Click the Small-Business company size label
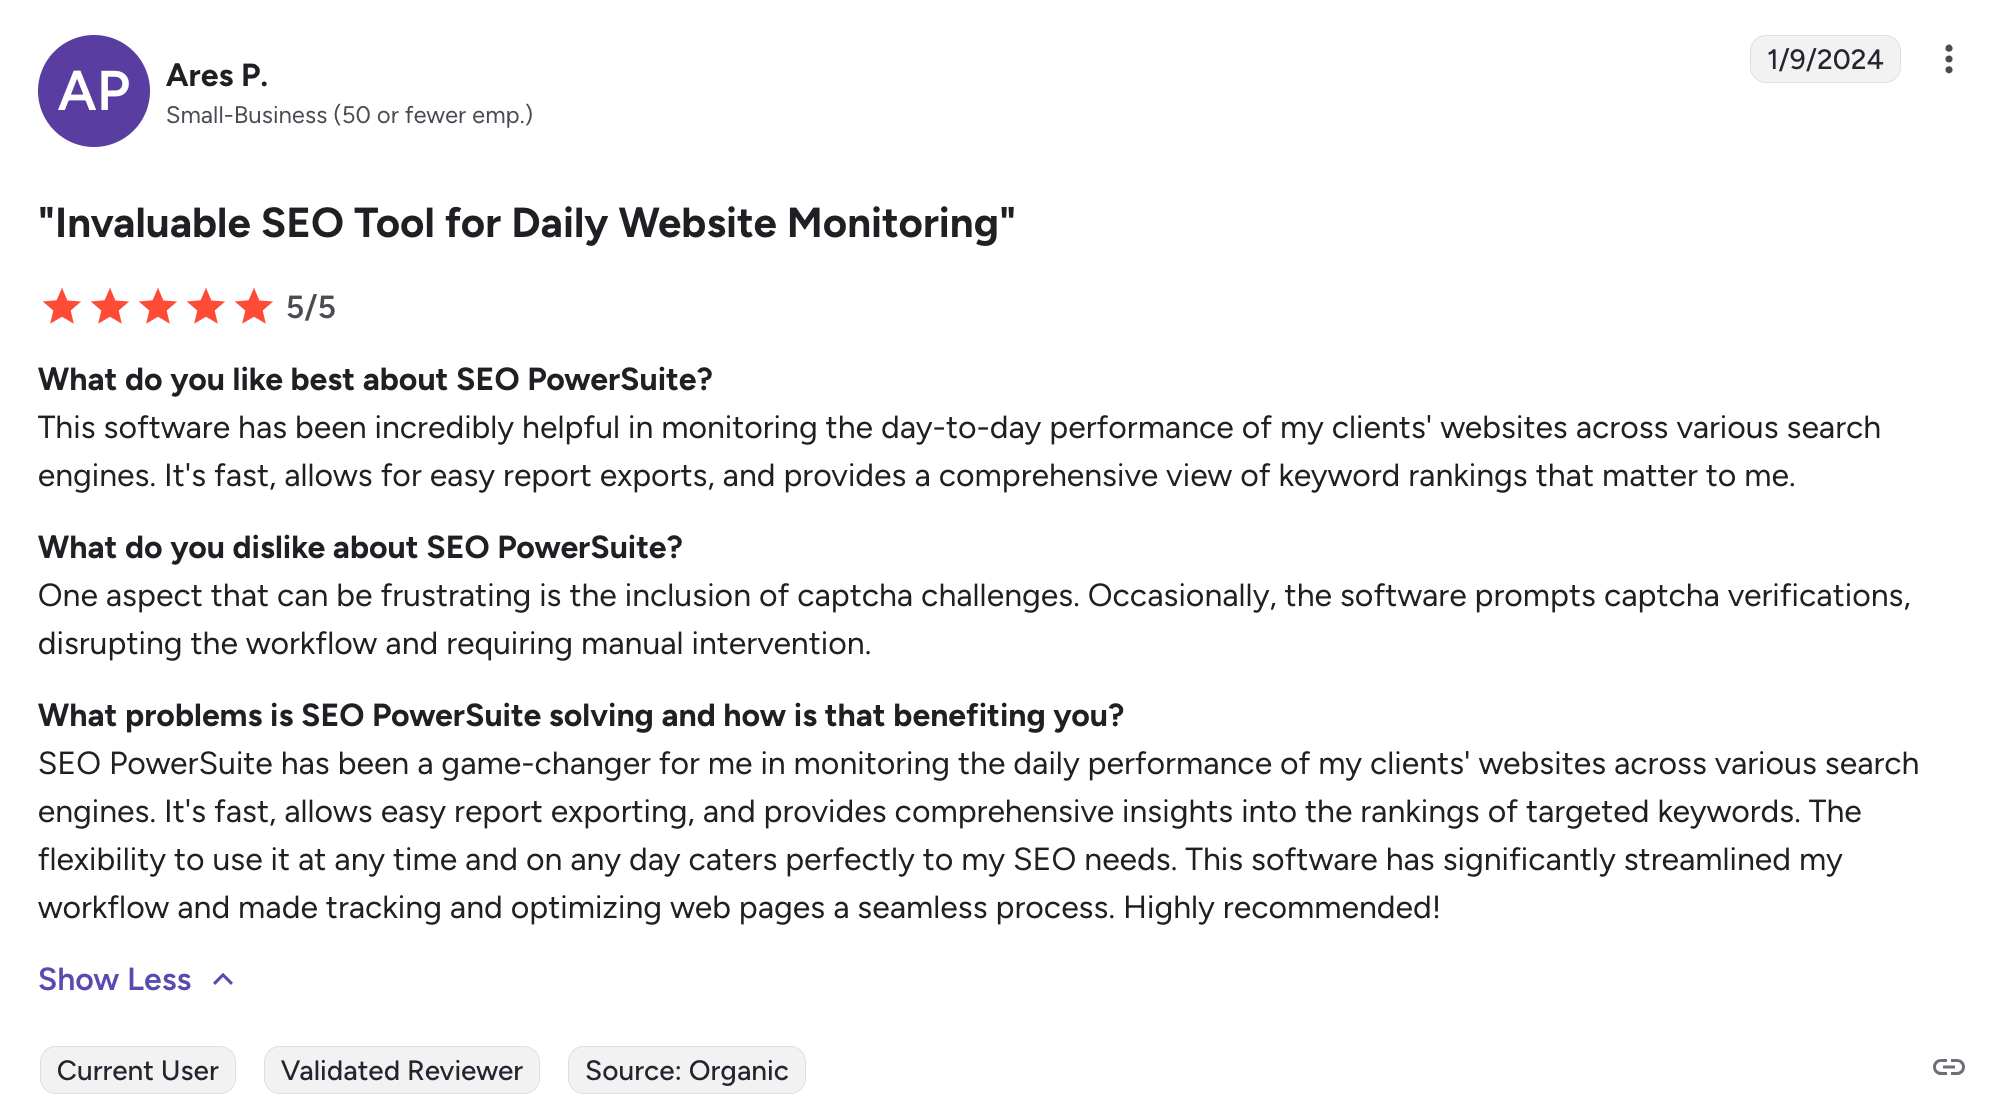2006x1120 pixels. point(349,115)
